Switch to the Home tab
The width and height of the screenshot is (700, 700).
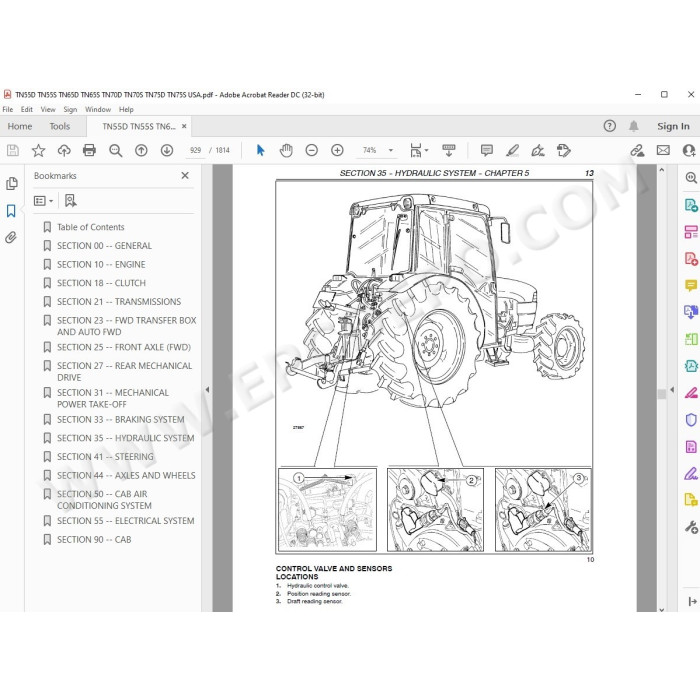click(x=20, y=126)
